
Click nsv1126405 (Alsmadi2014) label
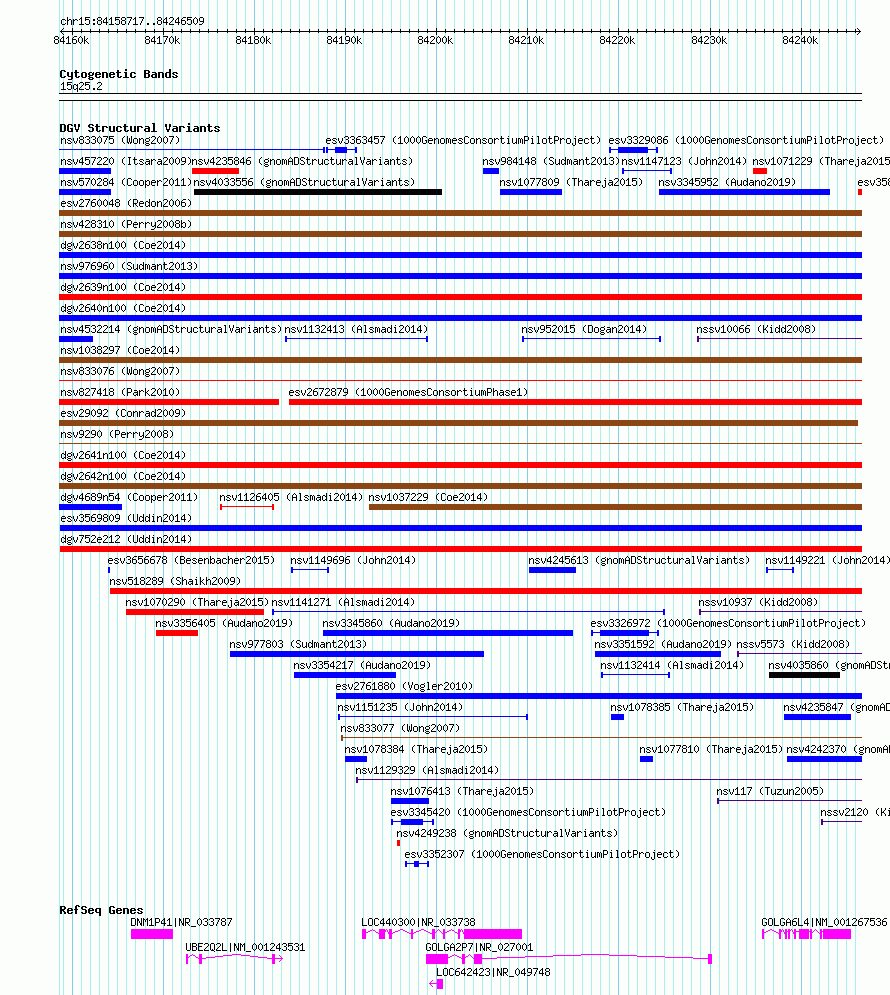click(291, 497)
